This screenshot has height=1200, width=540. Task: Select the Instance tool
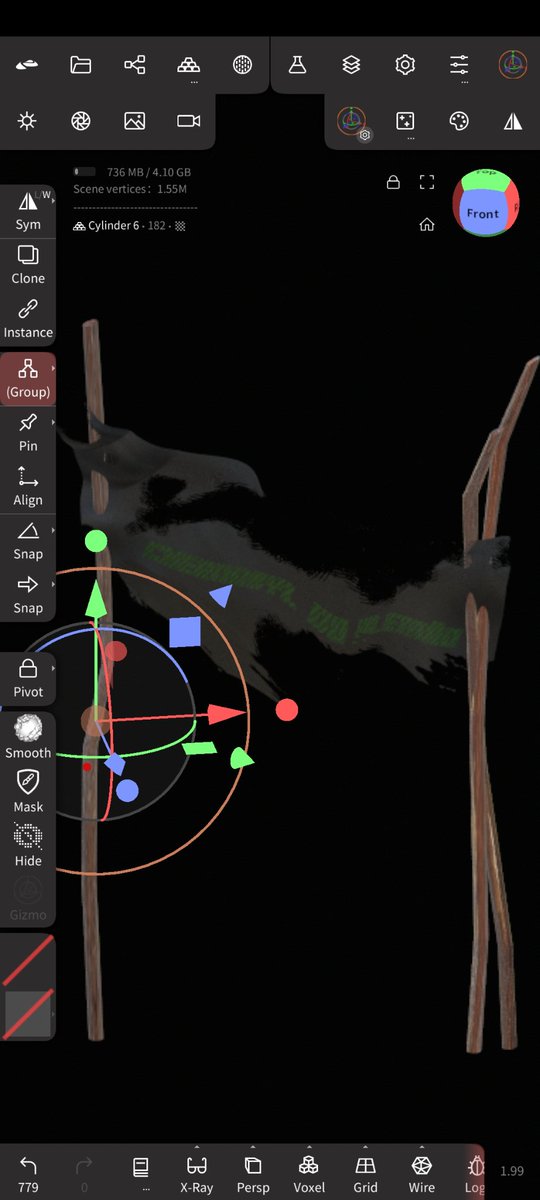click(x=28, y=319)
